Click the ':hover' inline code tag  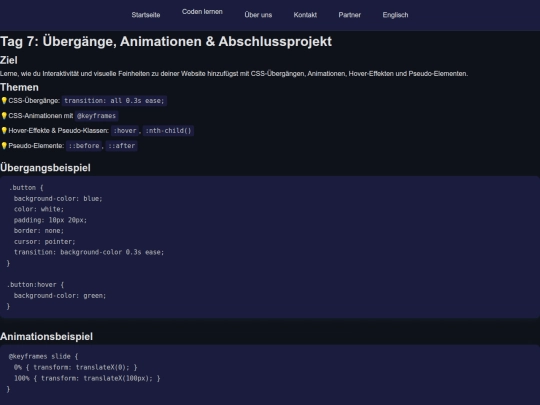(125, 131)
